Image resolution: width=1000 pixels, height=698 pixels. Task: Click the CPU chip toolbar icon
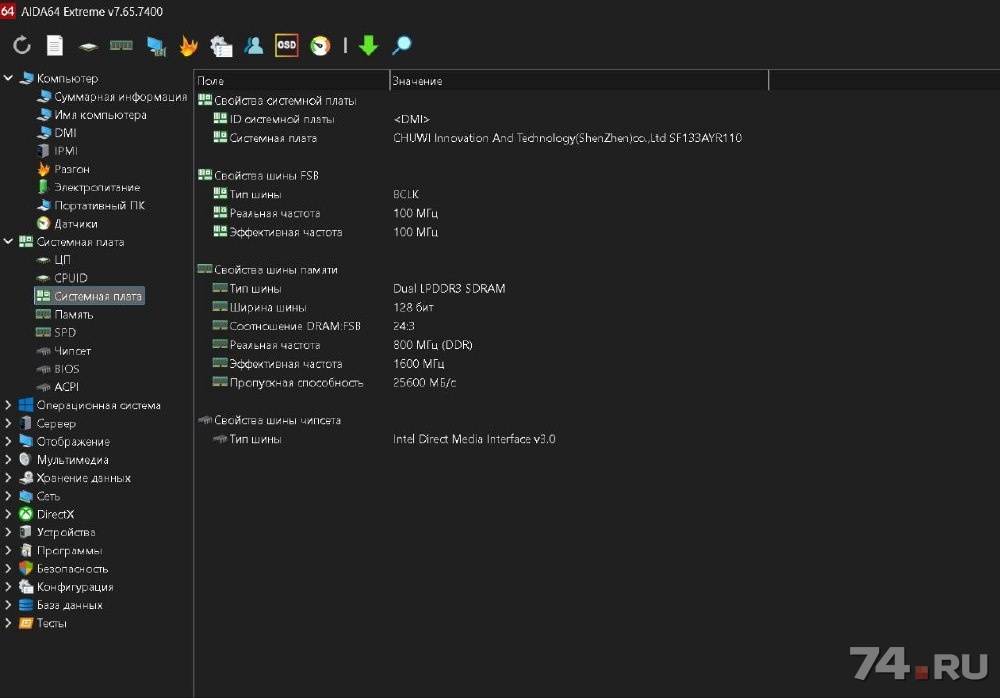coord(88,47)
